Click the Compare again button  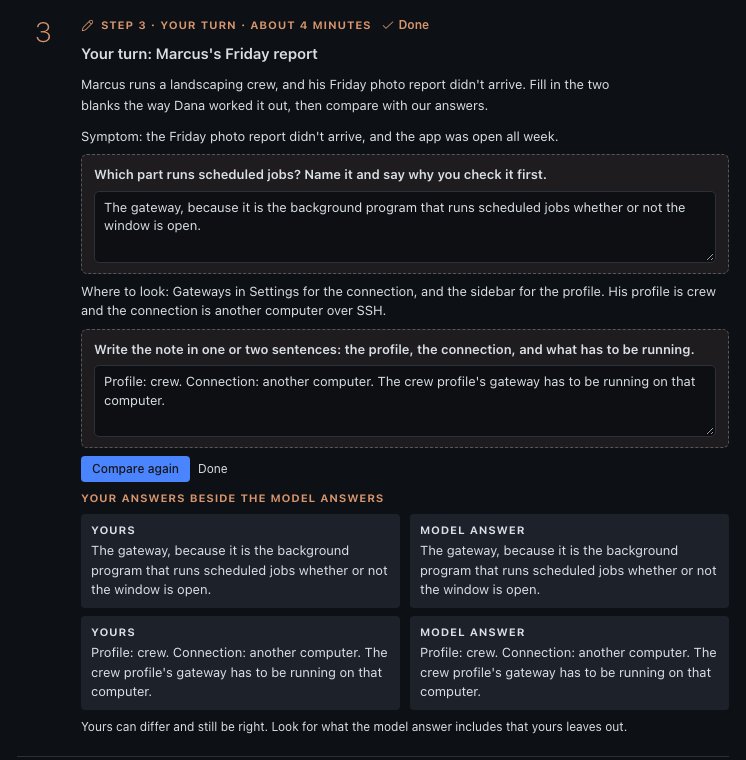135,469
